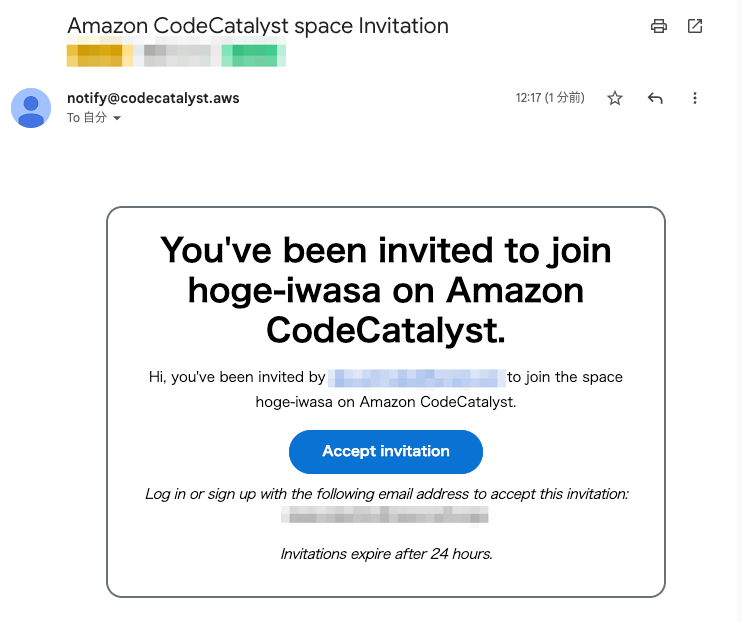Open the email in a new window
Screen dimensions: 742x622
[695, 27]
